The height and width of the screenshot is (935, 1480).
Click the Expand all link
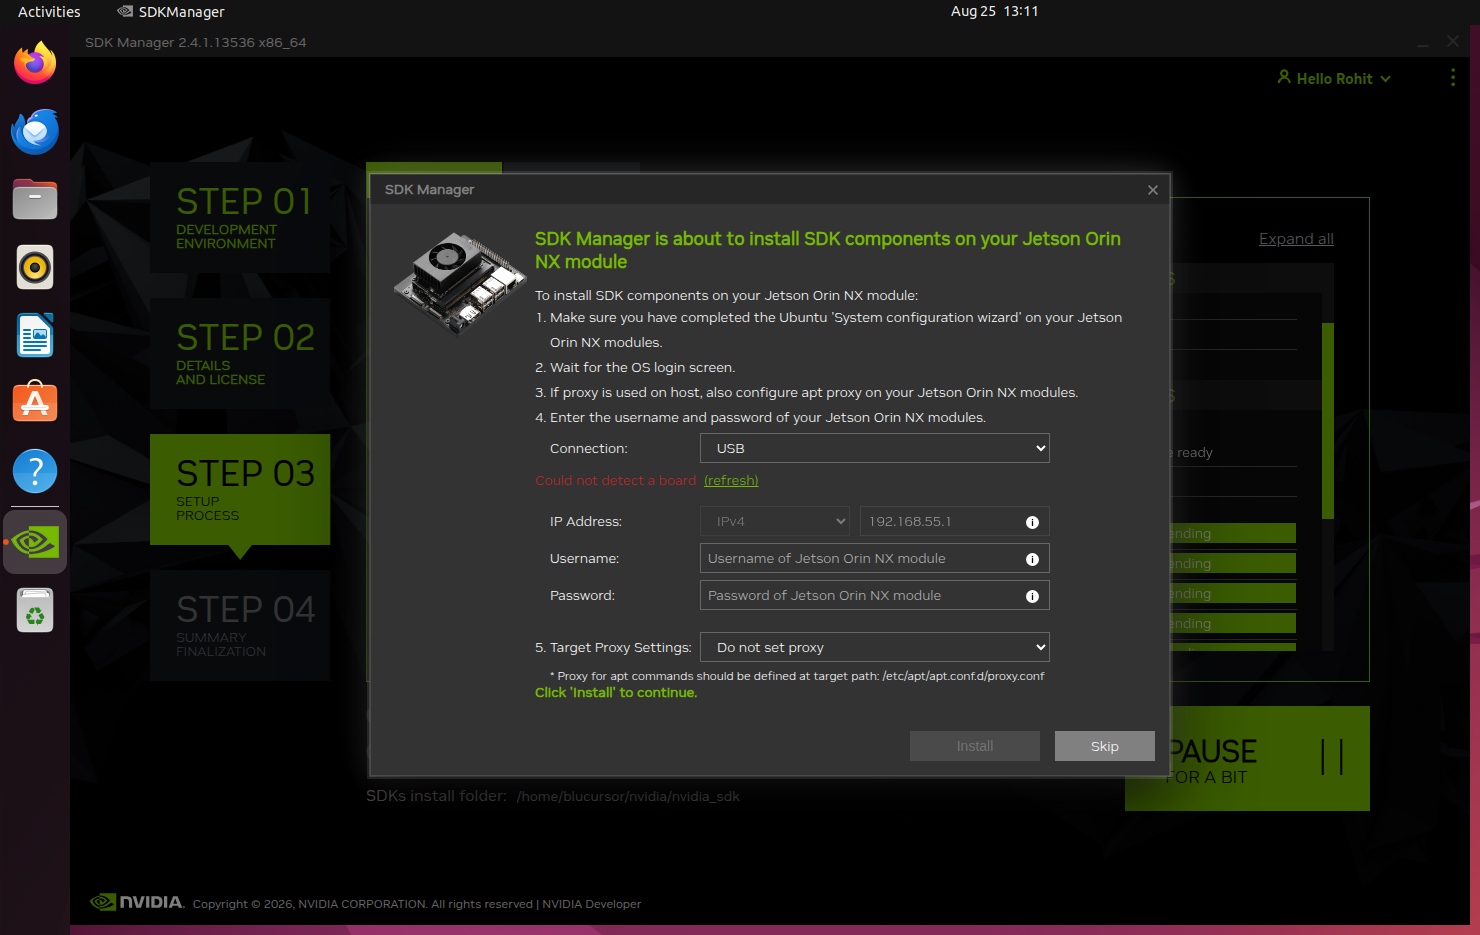click(1296, 239)
